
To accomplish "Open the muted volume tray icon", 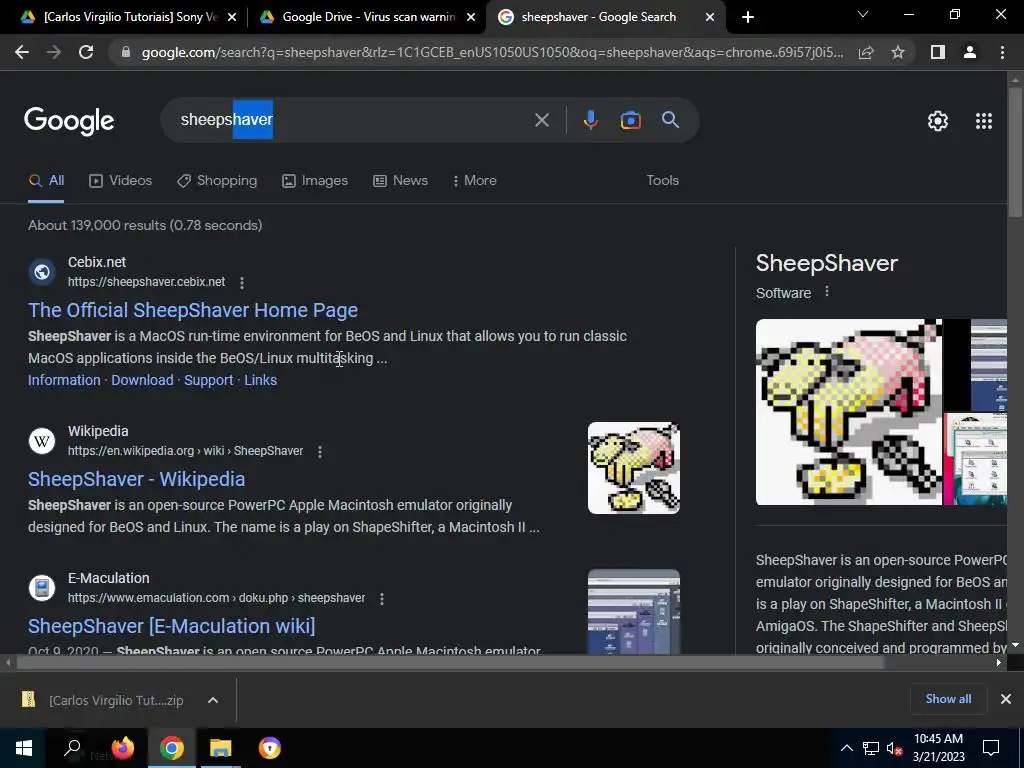I will [x=895, y=748].
